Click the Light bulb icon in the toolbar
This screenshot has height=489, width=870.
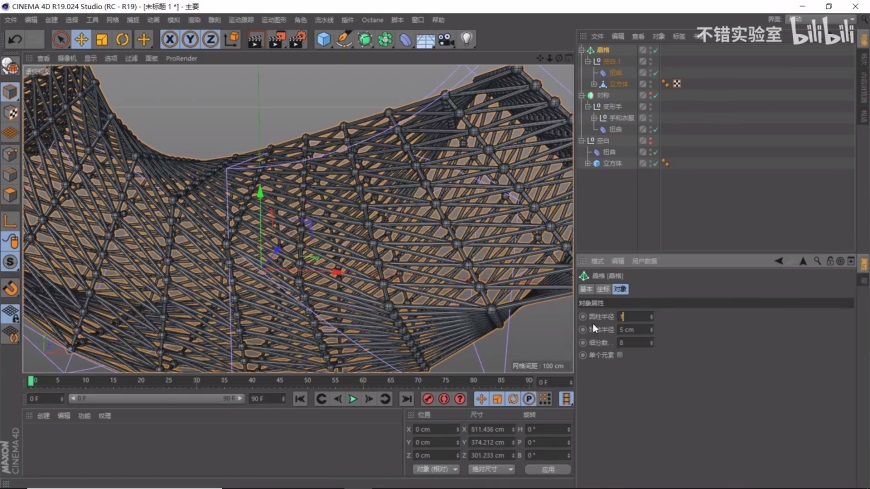pos(466,39)
